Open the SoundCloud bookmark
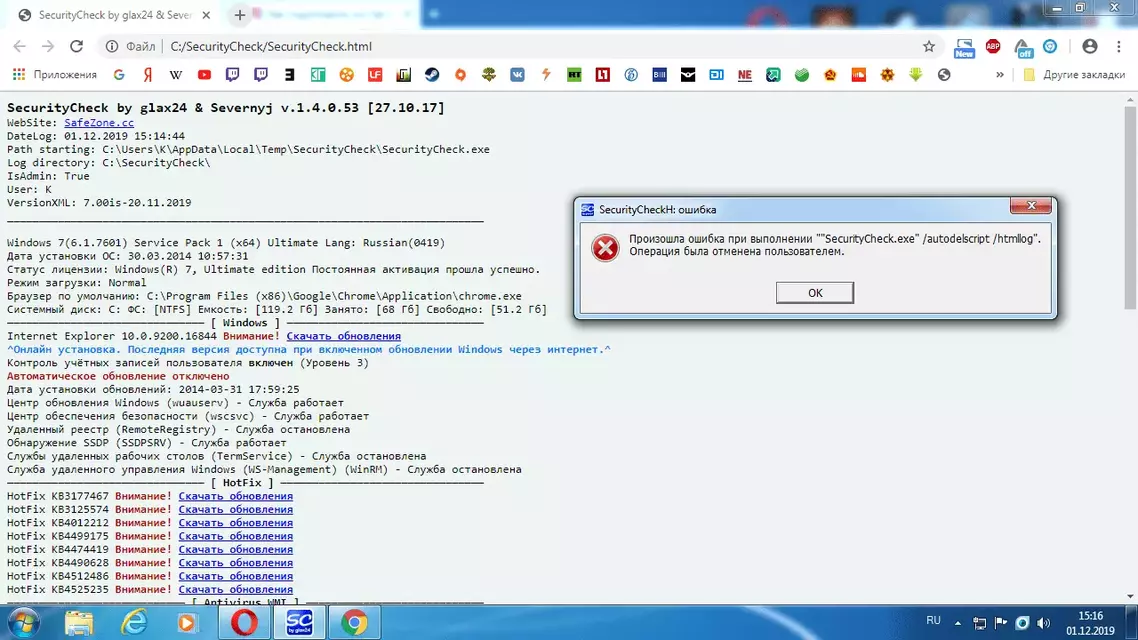1138x640 pixels. point(859,75)
